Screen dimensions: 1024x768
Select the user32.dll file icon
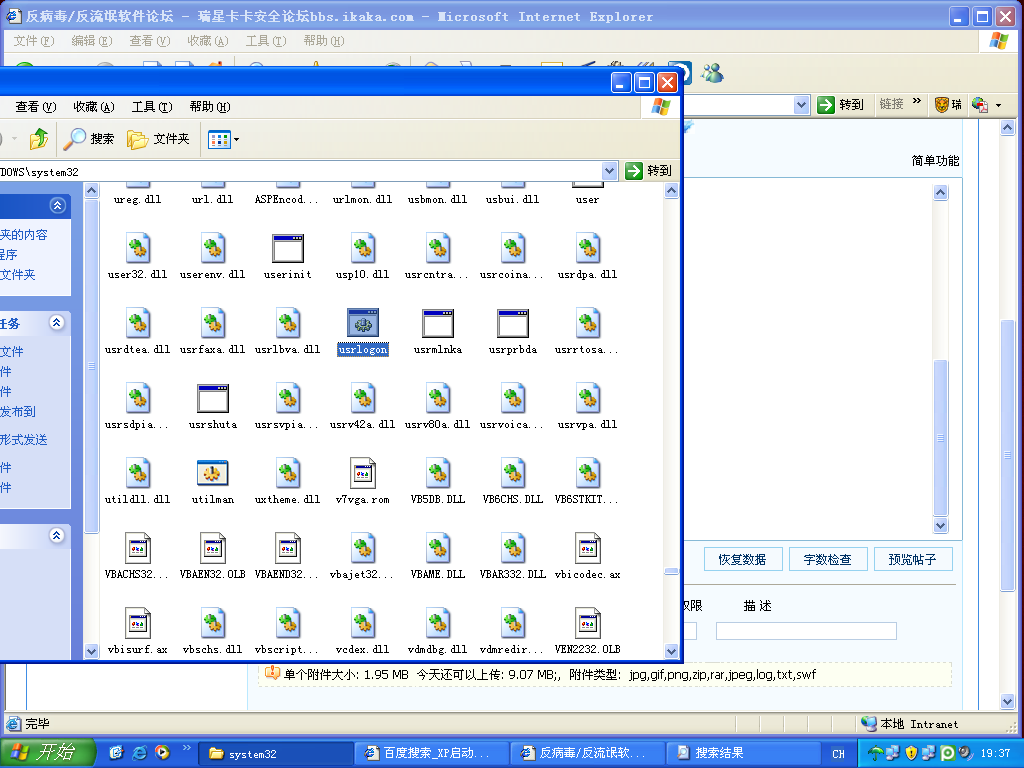tap(137, 248)
